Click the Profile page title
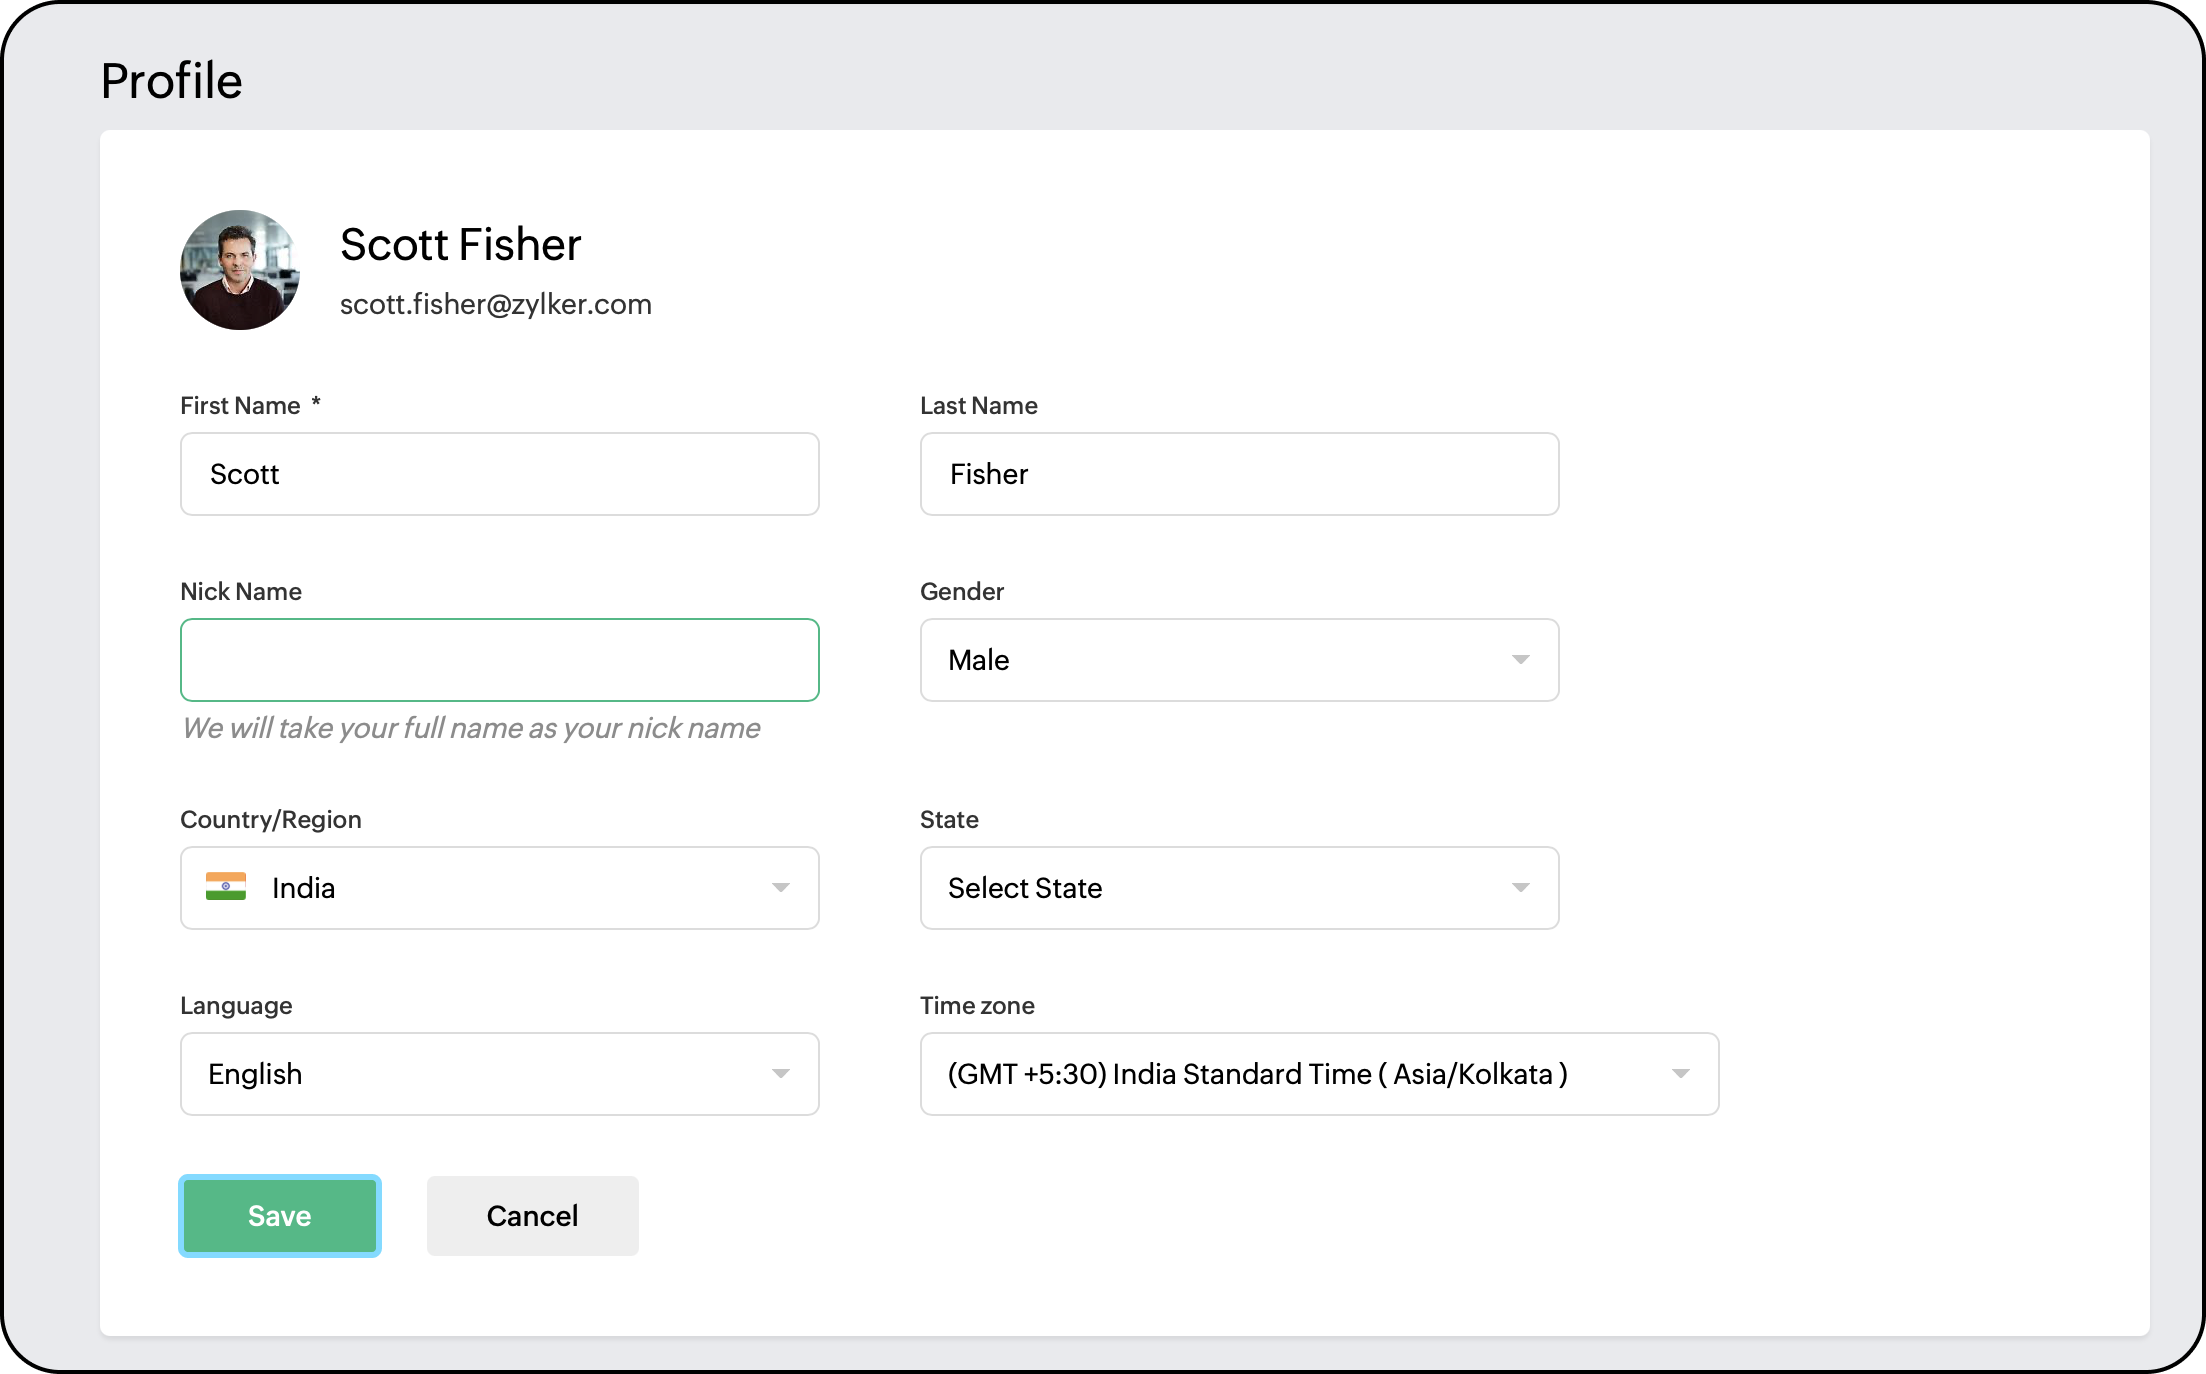 171,81
